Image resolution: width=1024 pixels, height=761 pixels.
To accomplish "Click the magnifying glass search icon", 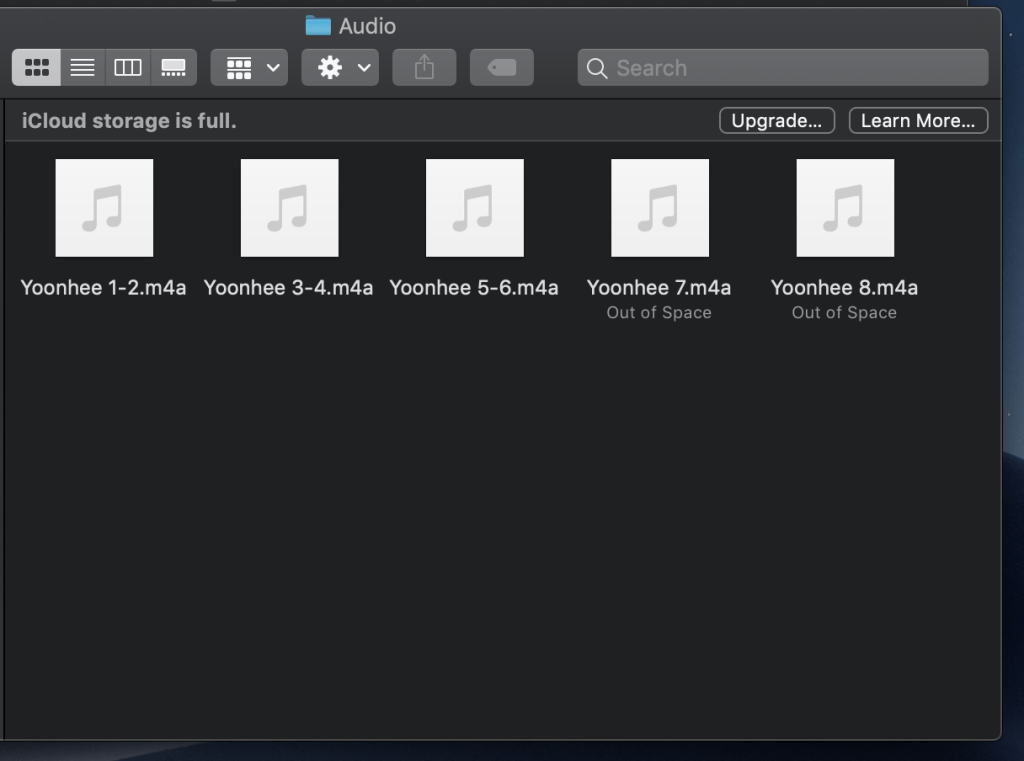I will pyautogui.click(x=597, y=68).
